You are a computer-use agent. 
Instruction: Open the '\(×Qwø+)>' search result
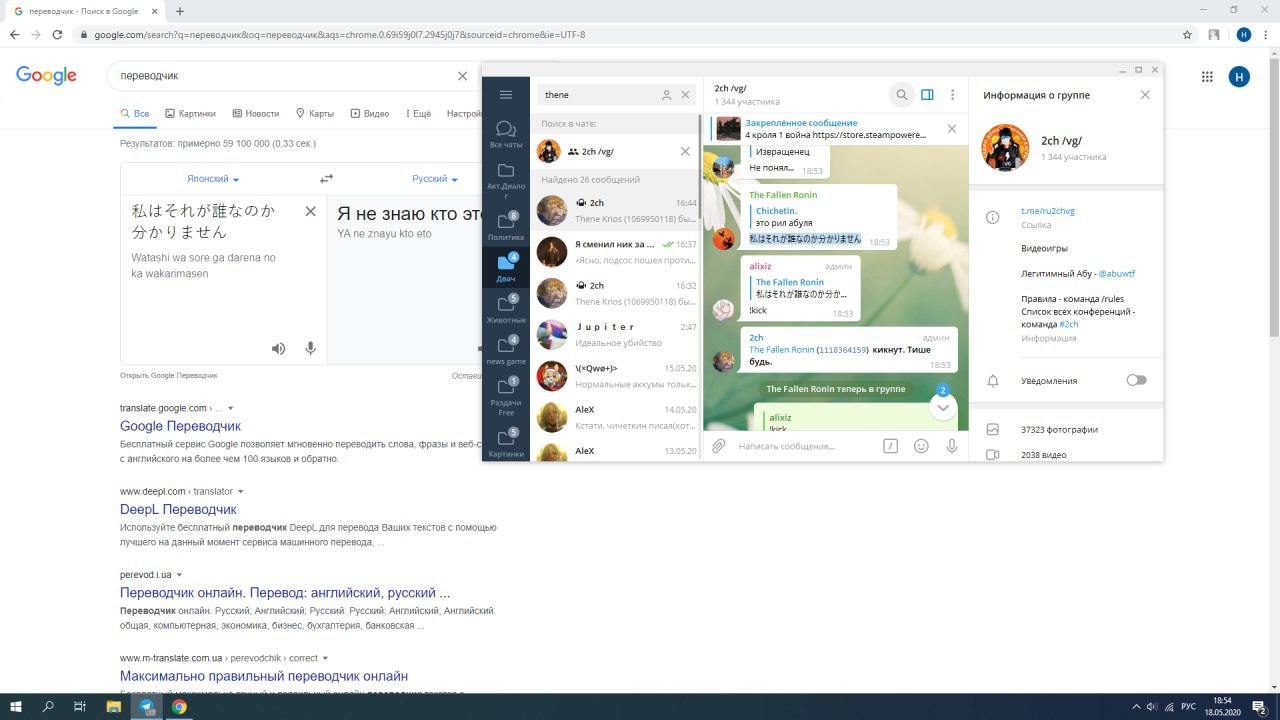(616, 375)
